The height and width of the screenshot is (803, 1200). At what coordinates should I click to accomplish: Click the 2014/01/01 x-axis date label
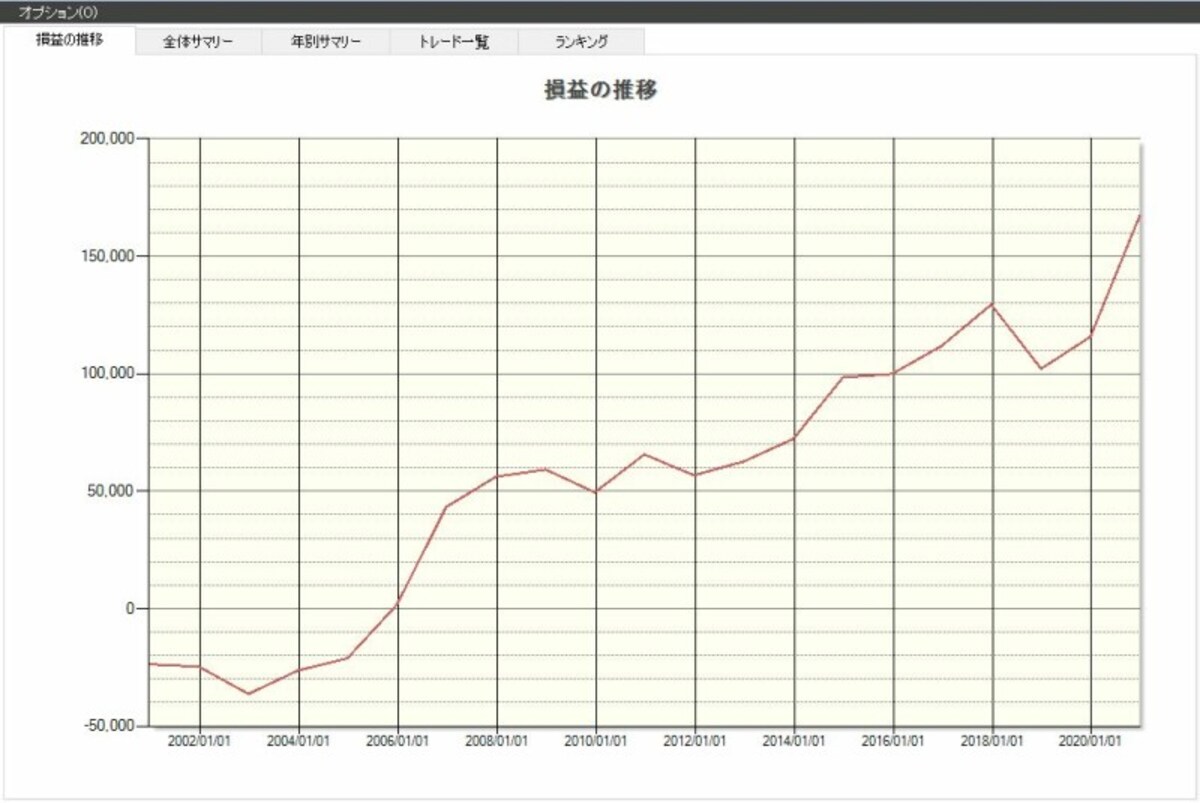(794, 741)
